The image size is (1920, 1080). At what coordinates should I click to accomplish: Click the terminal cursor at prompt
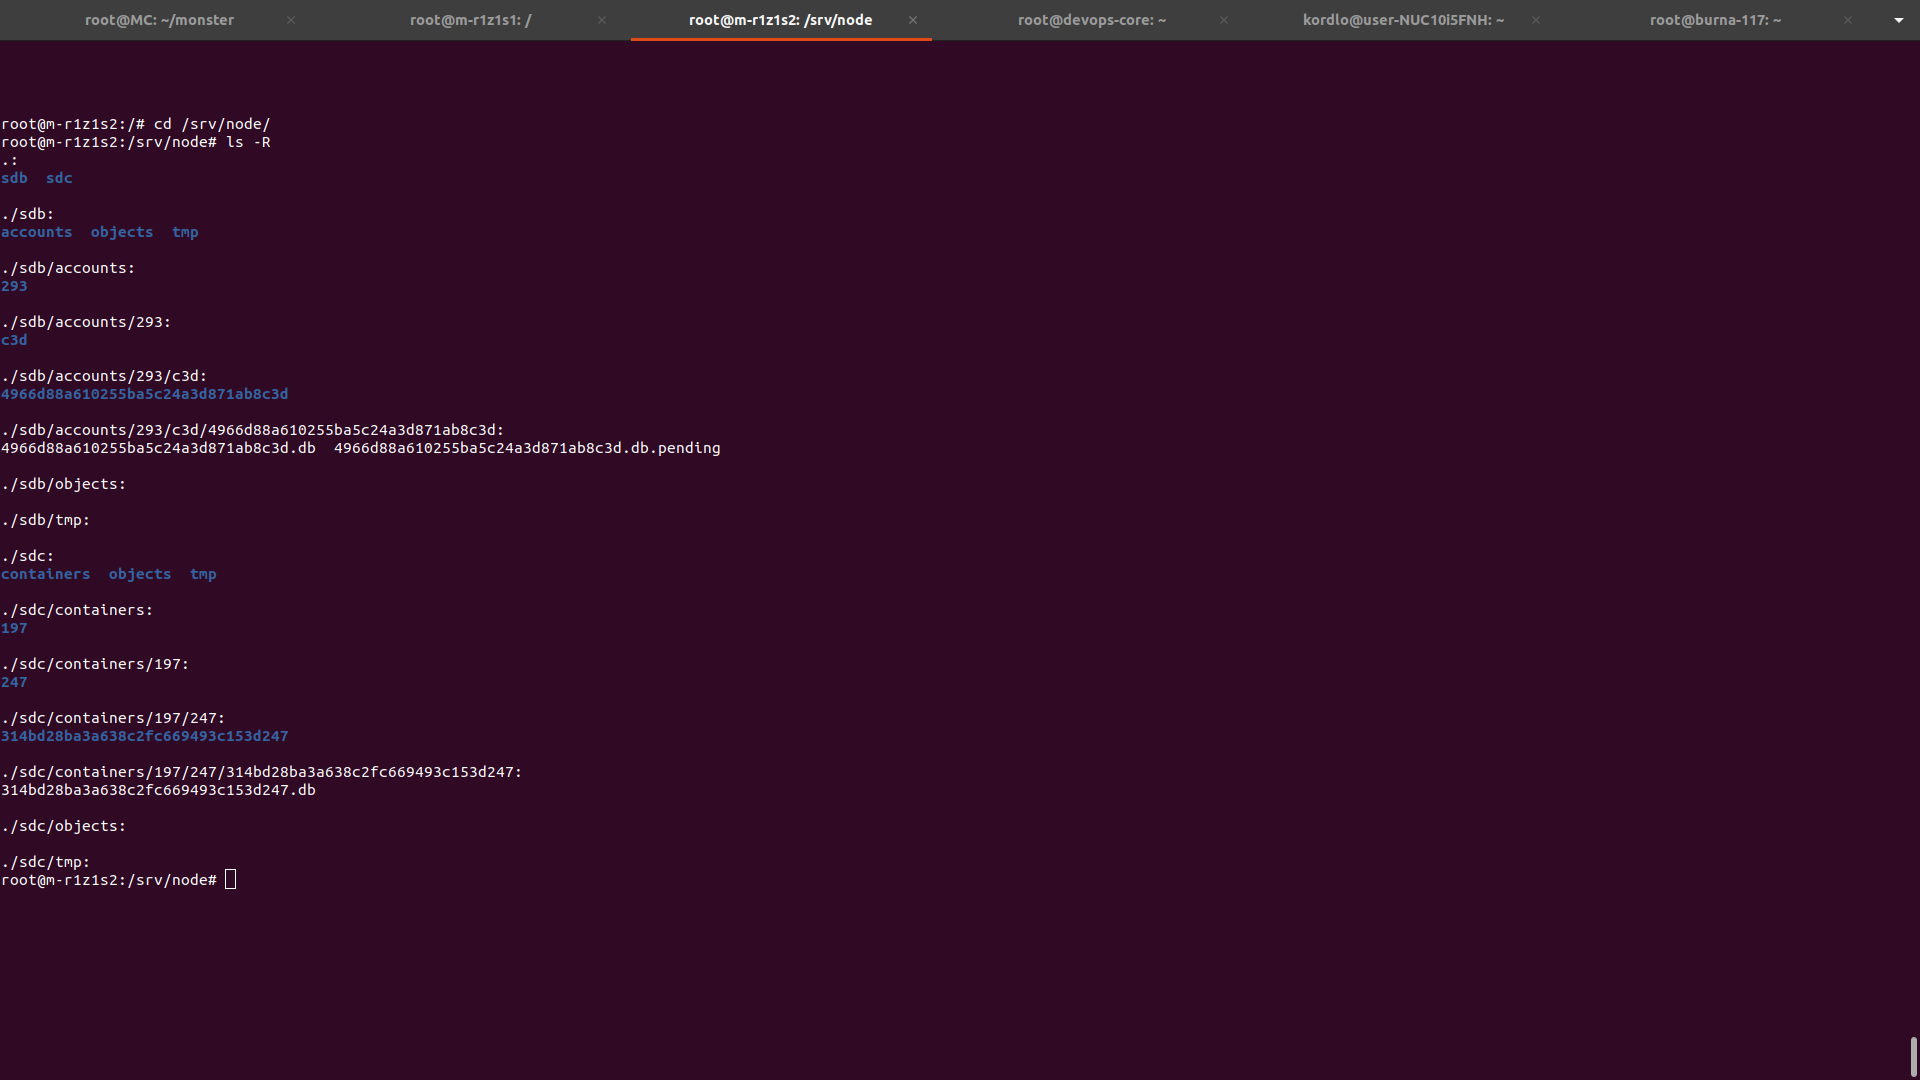point(231,880)
